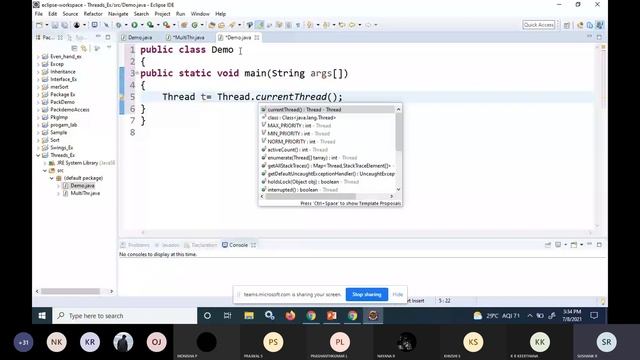The width and height of the screenshot is (640, 360).
Task: Click the Save All toolbar icon
Action: tap(64, 25)
